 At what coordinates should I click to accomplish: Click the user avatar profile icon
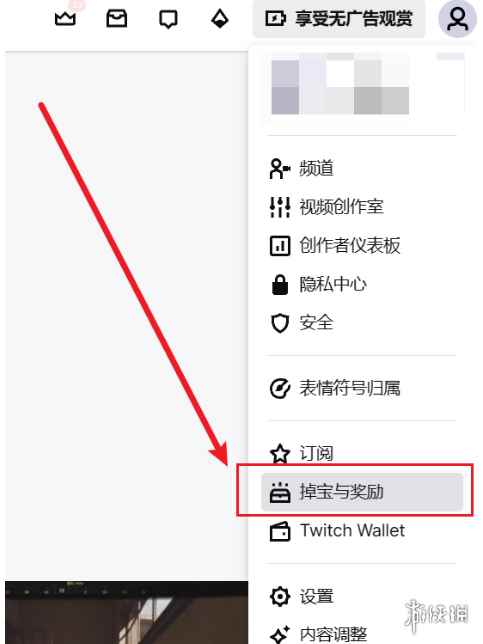click(x=458, y=19)
